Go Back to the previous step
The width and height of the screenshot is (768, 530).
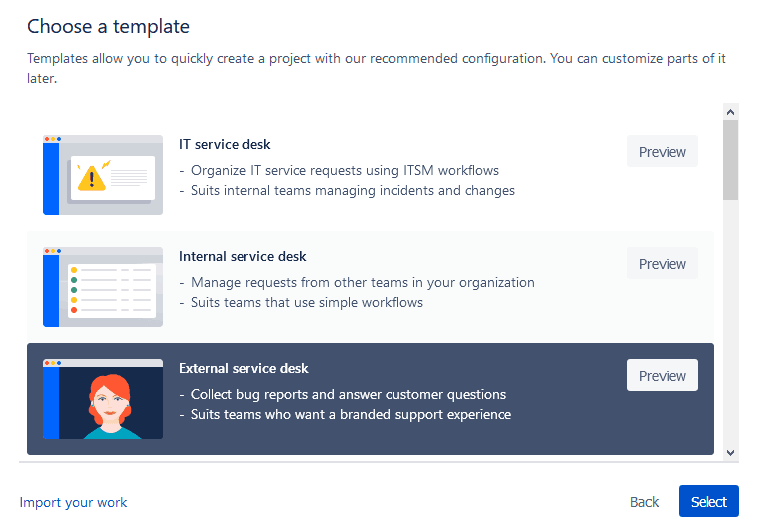coord(644,502)
